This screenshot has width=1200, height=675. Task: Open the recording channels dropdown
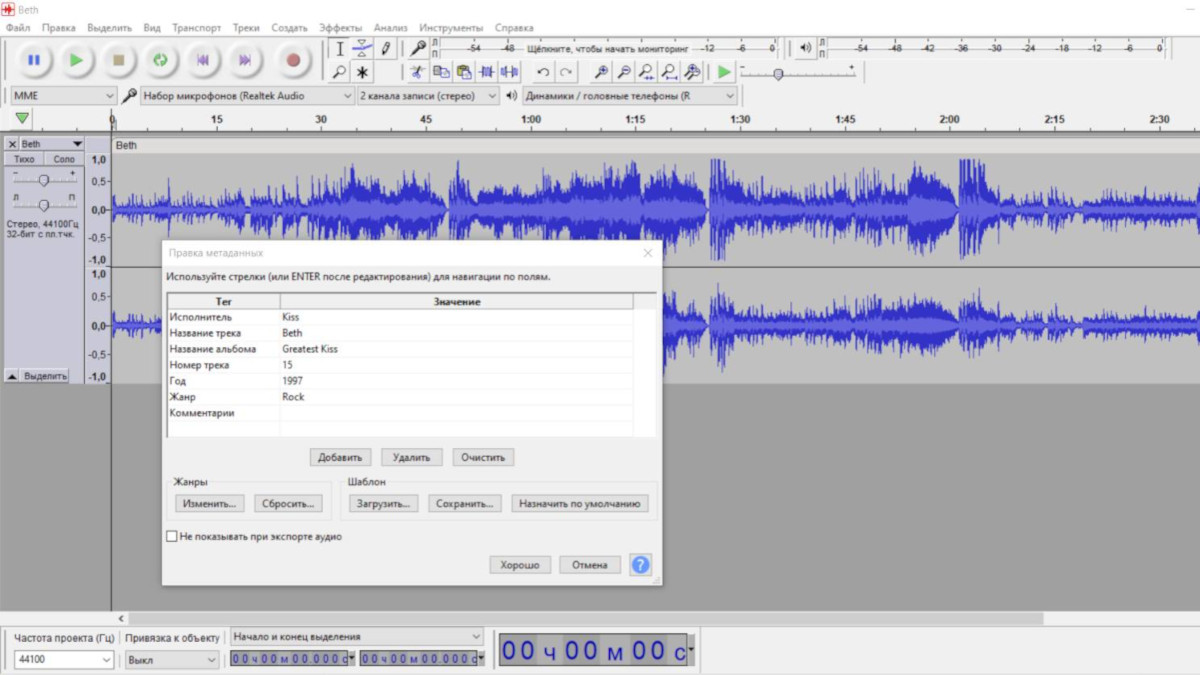(427, 96)
